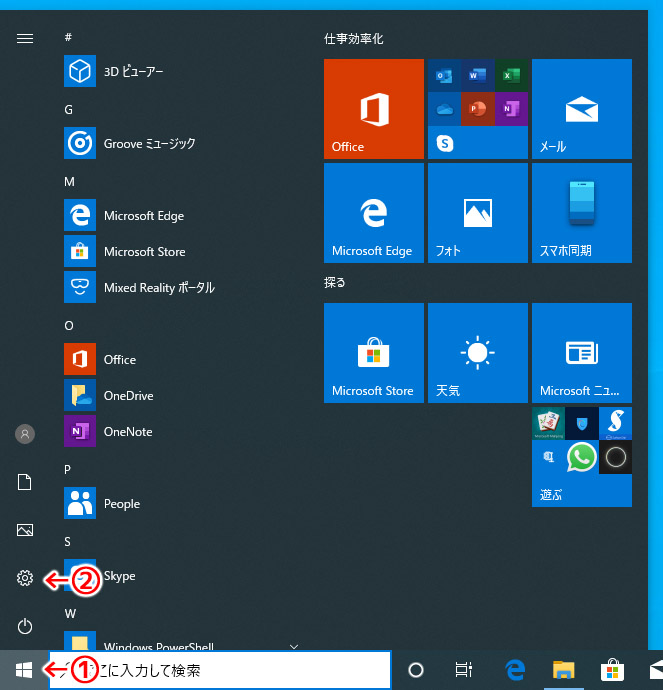Open Documents from the left rail

click(x=25, y=482)
